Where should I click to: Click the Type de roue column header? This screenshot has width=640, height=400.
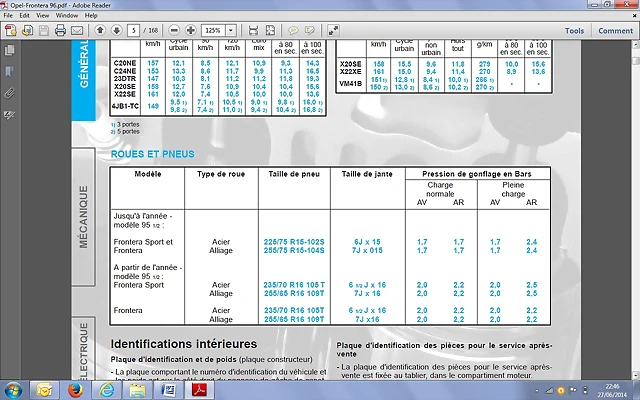pyautogui.click(x=221, y=174)
